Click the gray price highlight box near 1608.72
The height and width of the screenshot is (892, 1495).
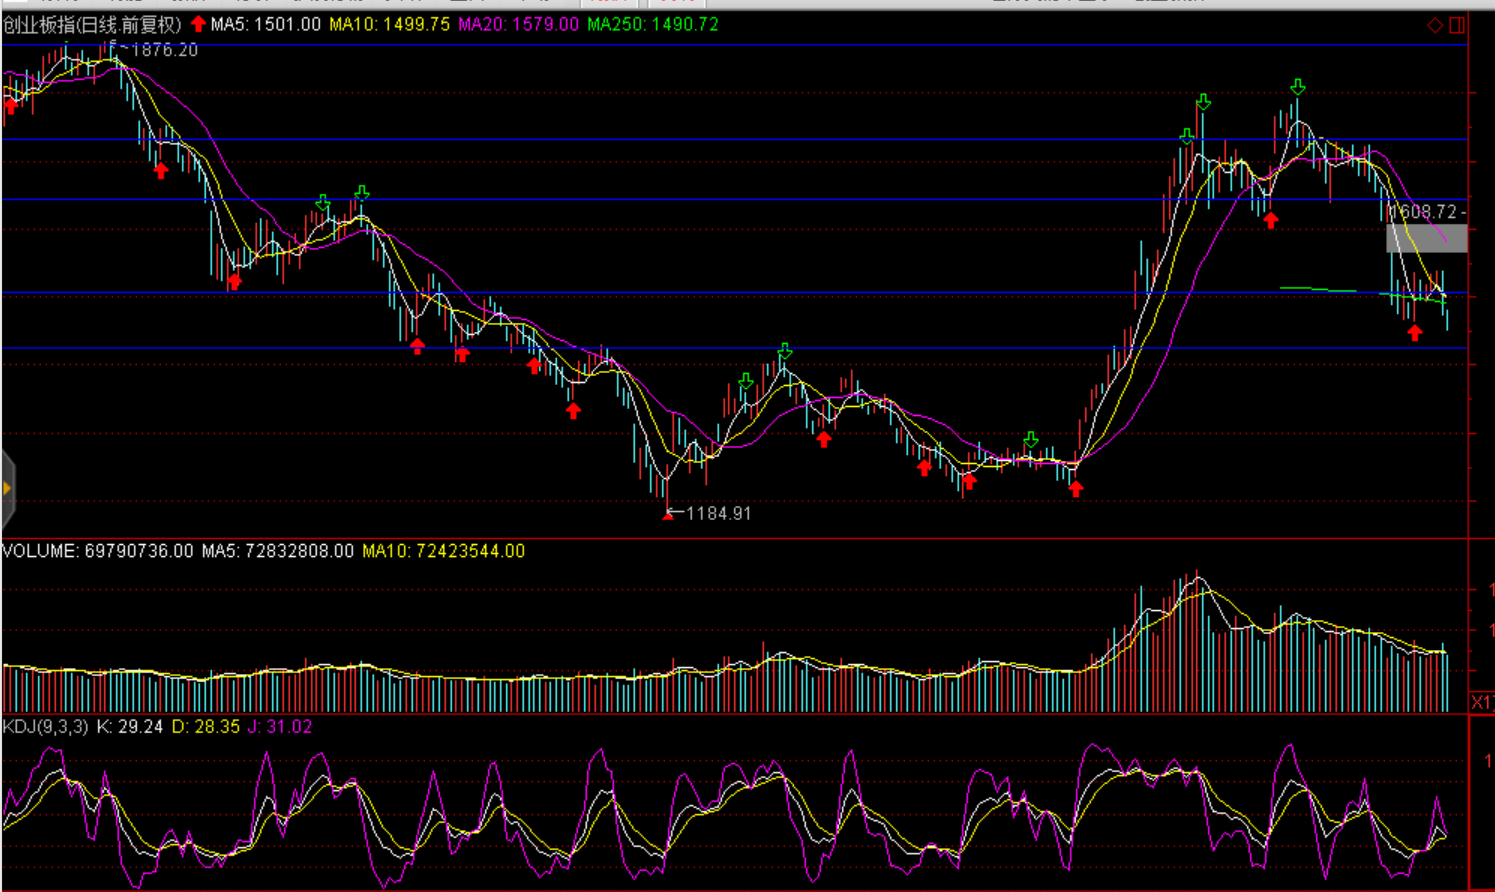1426,238
